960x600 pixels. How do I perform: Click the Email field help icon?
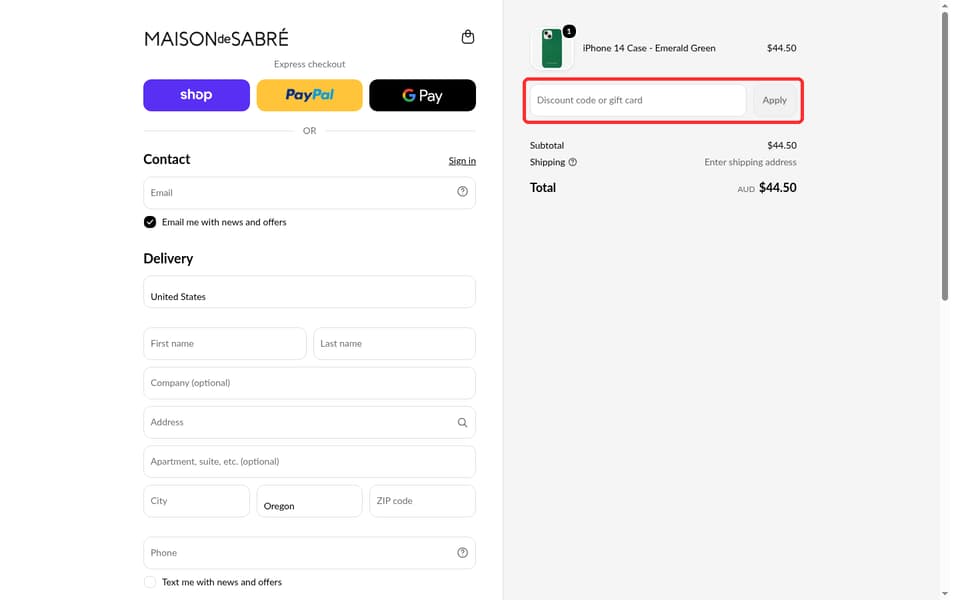pyautogui.click(x=462, y=192)
